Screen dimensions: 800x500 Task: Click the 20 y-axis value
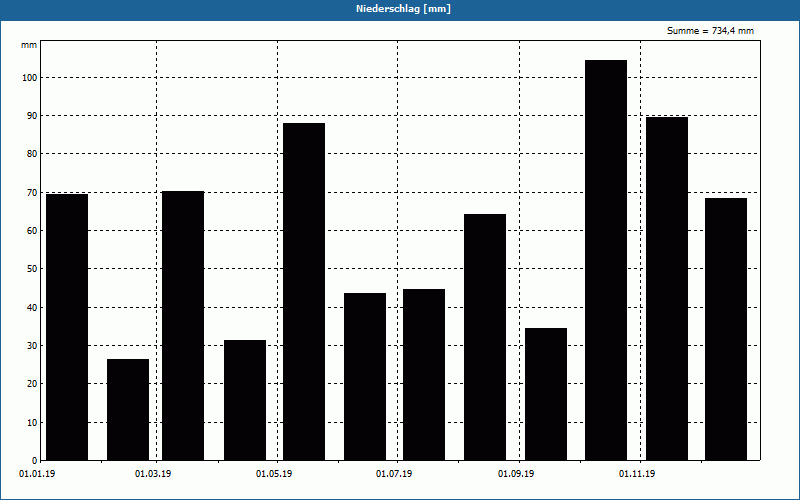(32, 384)
